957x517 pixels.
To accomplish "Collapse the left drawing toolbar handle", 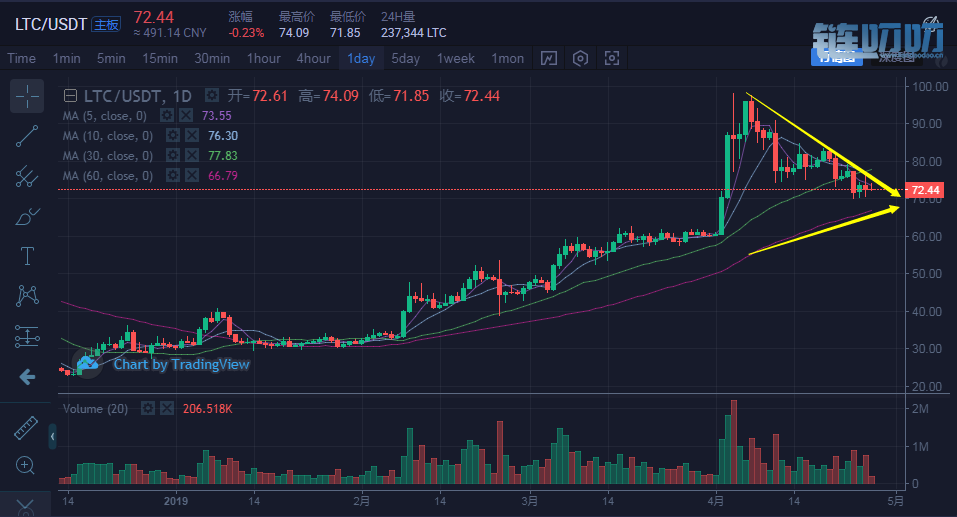I will 52,436.
